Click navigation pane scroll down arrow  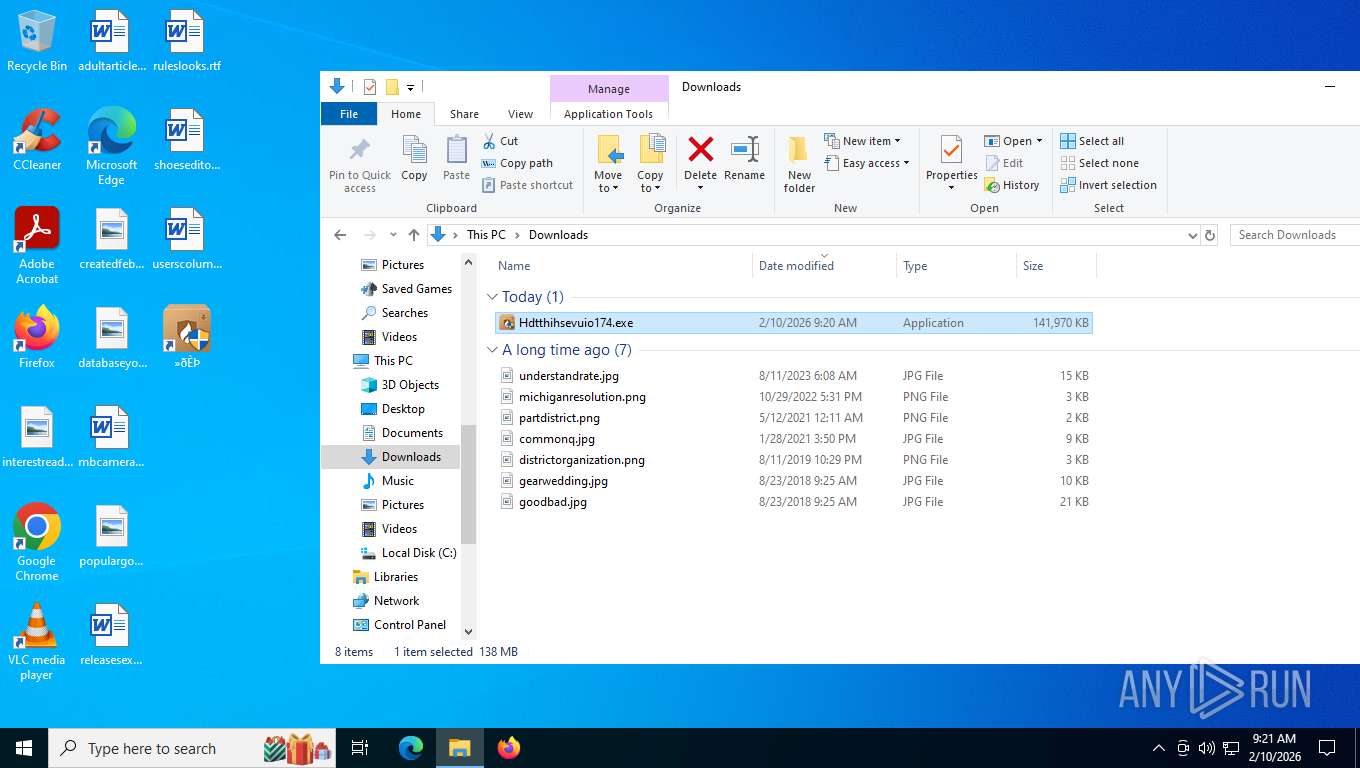click(468, 631)
